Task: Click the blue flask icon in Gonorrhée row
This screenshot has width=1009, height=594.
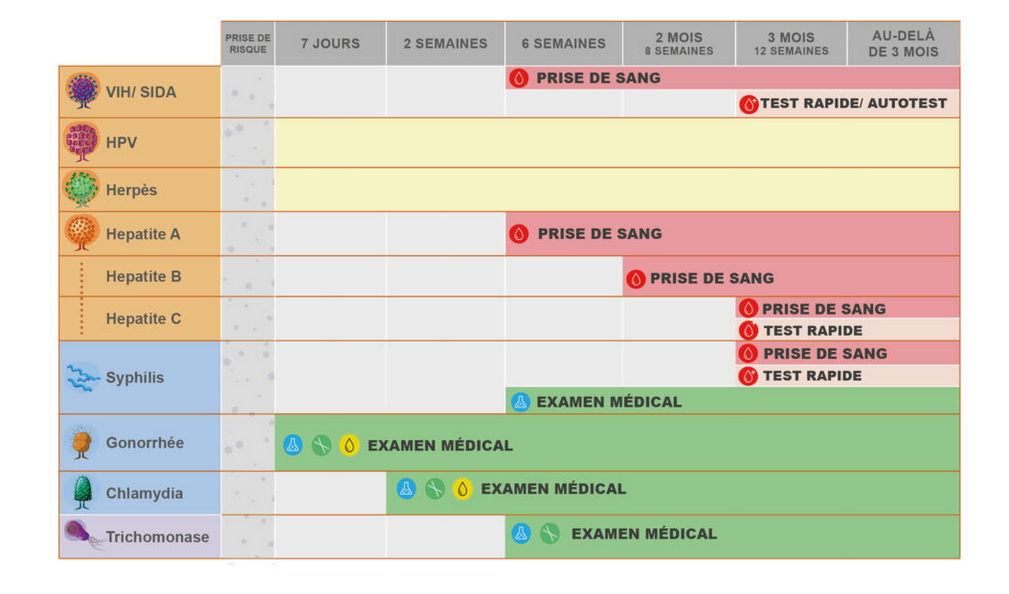Action: pyautogui.click(x=292, y=445)
